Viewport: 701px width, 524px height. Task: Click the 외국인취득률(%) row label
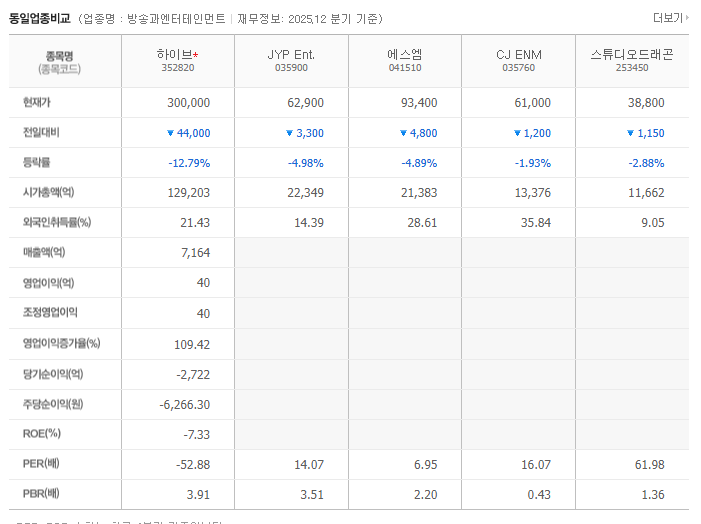tap(57, 222)
